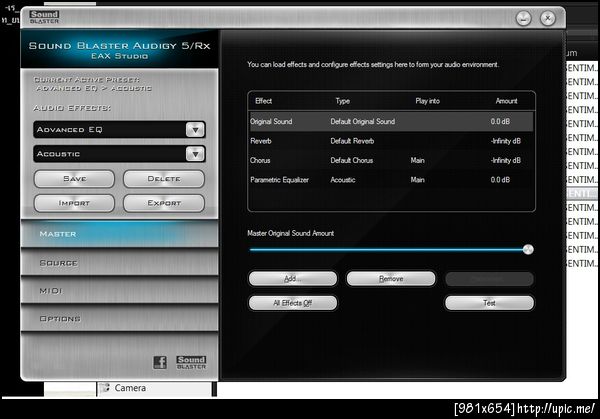Click the Amount column header
This screenshot has width=600, height=419.
click(506, 101)
